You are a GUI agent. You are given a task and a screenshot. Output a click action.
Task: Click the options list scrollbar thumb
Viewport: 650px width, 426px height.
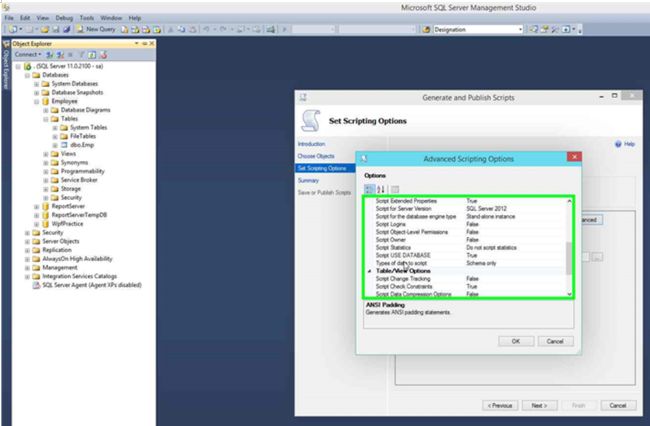[x=569, y=258]
